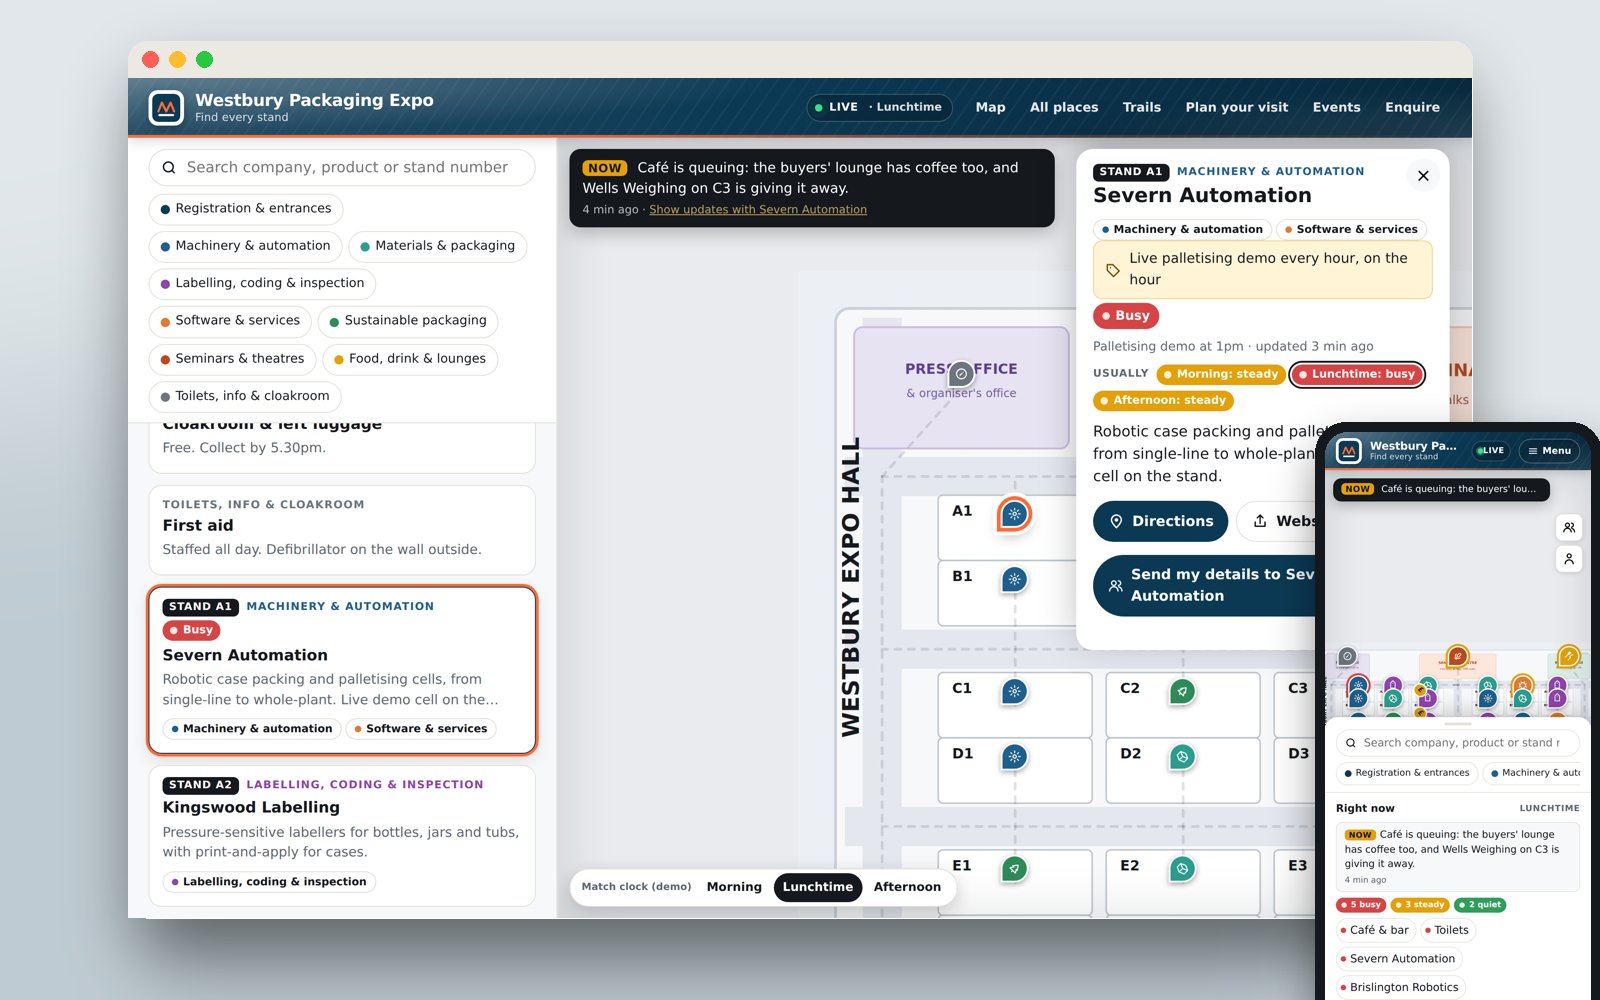Set the match clock to Lunchtime

coord(818,887)
